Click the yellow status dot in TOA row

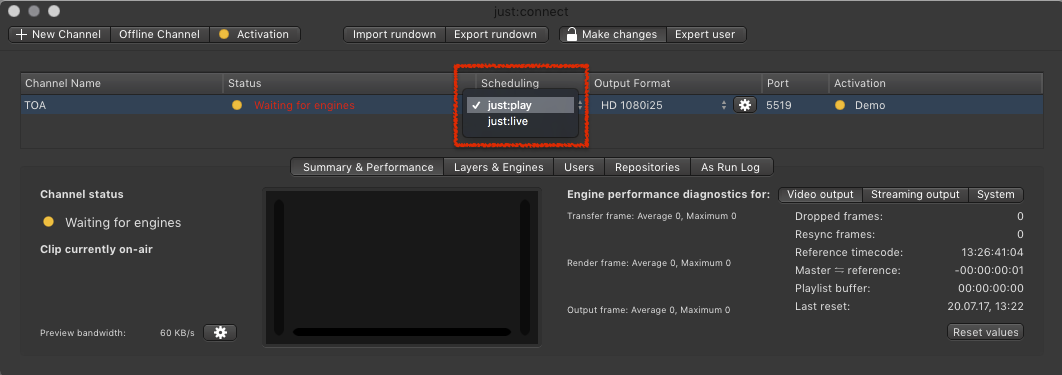tap(236, 105)
